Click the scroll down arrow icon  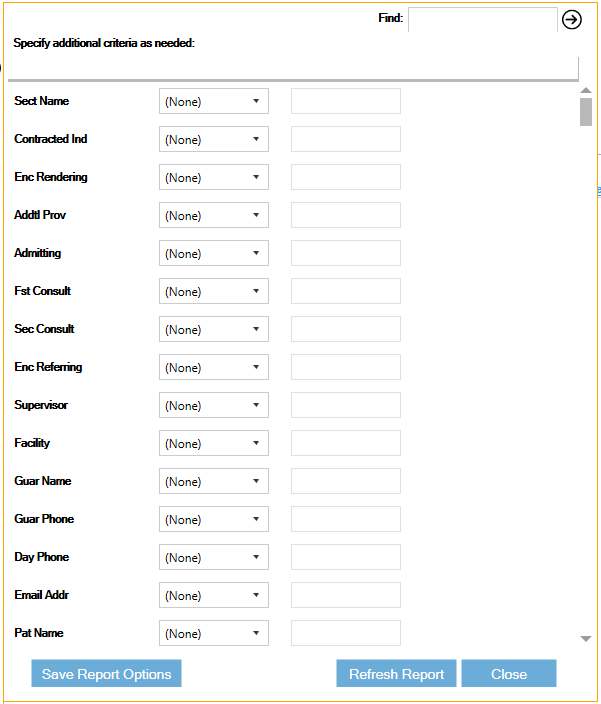(585, 638)
